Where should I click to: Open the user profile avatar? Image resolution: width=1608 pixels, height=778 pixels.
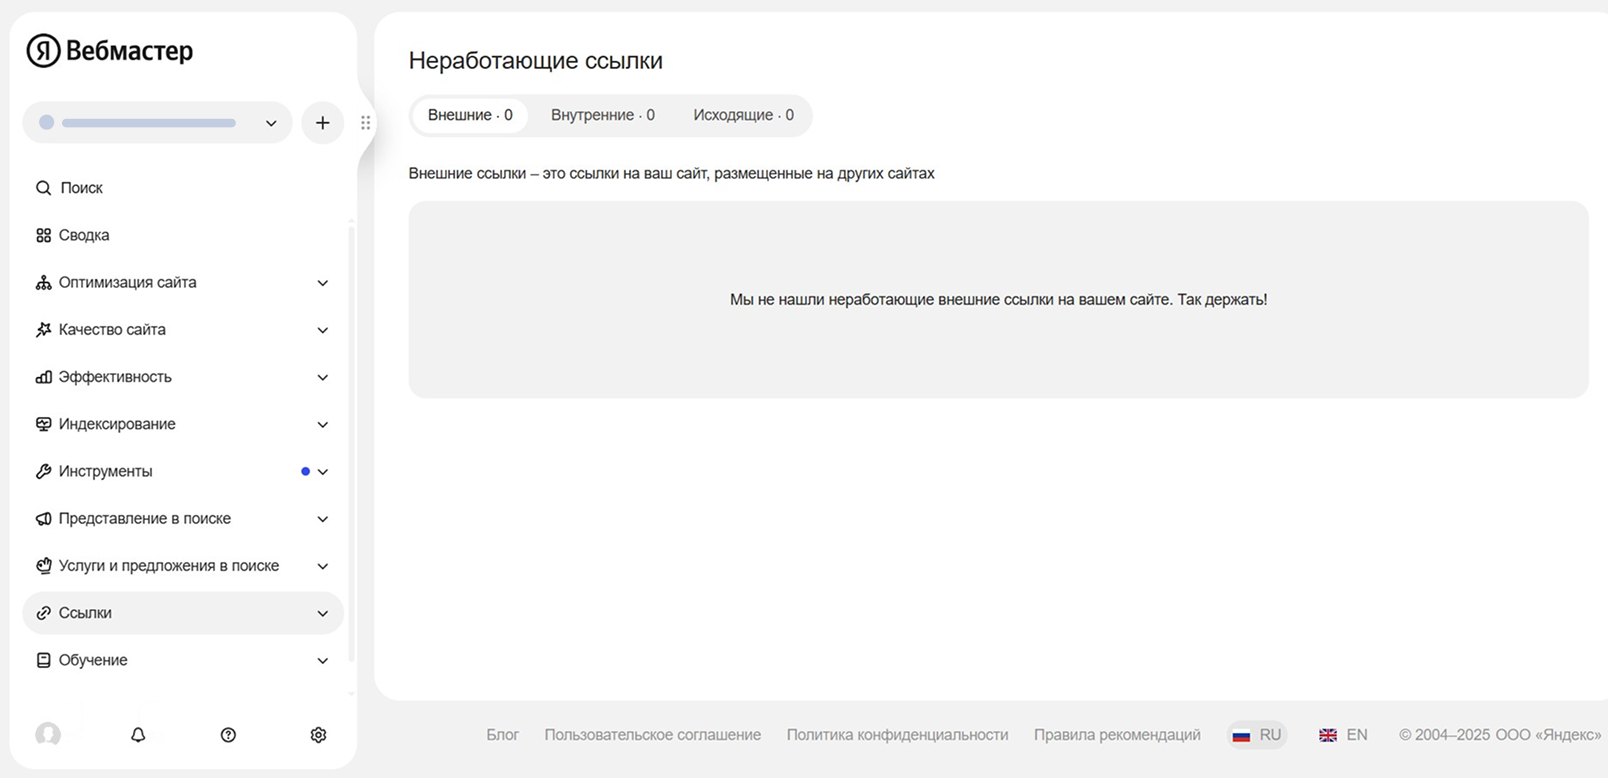[48, 735]
